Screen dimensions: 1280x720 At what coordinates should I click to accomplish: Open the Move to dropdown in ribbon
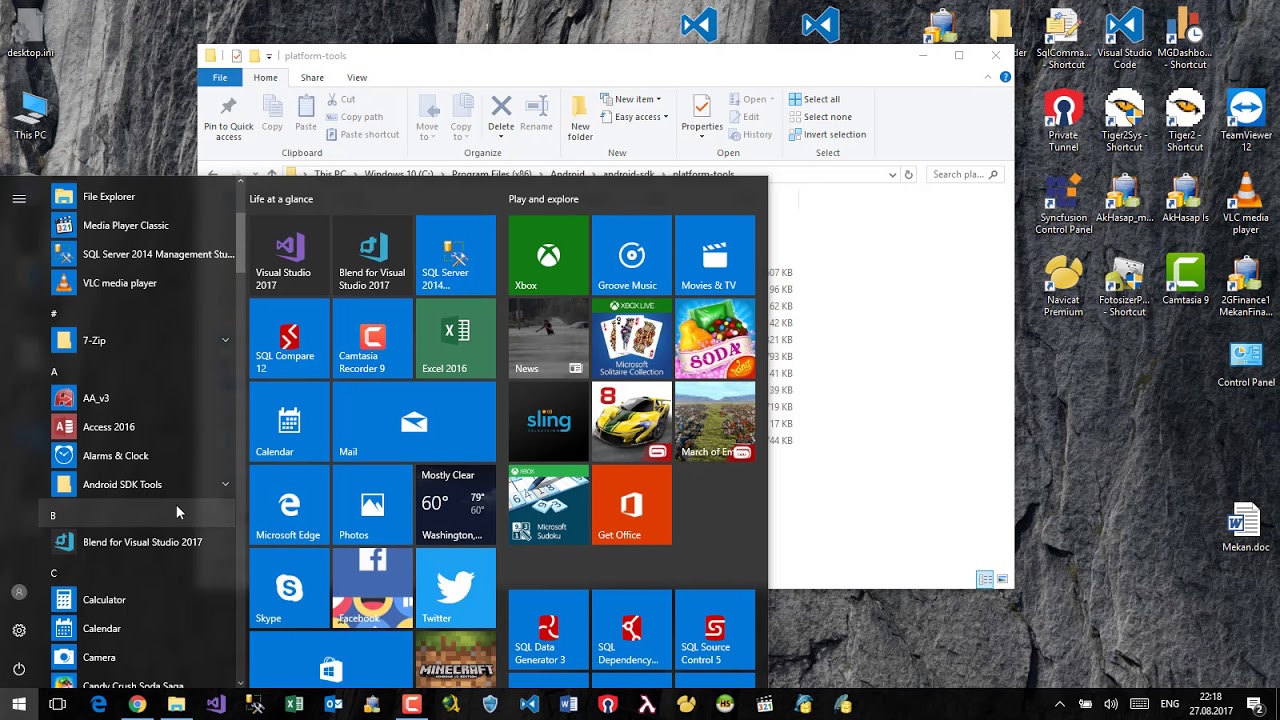[x=427, y=118]
